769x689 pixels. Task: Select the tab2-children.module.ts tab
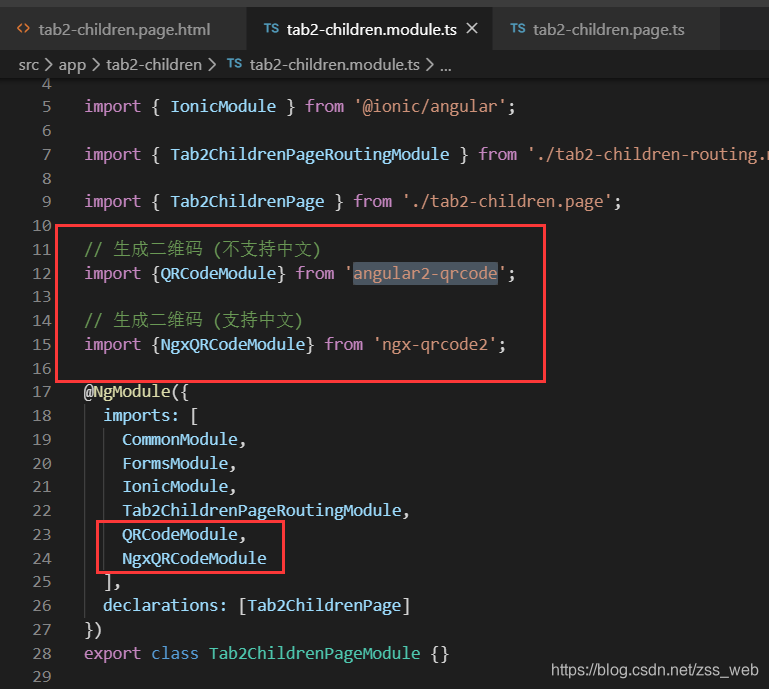pos(371,29)
